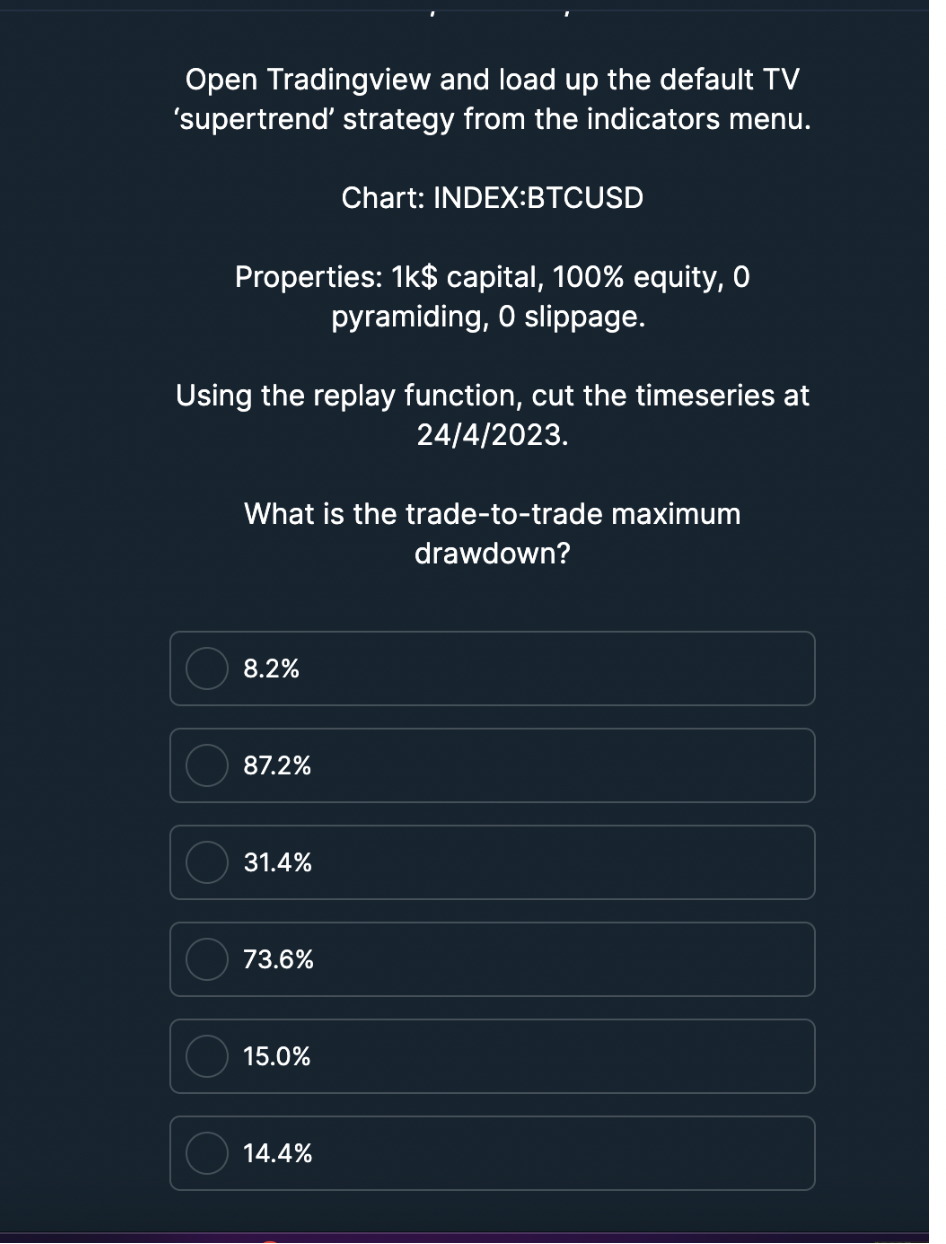Click the radio circle beside 73.6%
Viewport: 946px width, 1244px height.
(x=206, y=959)
